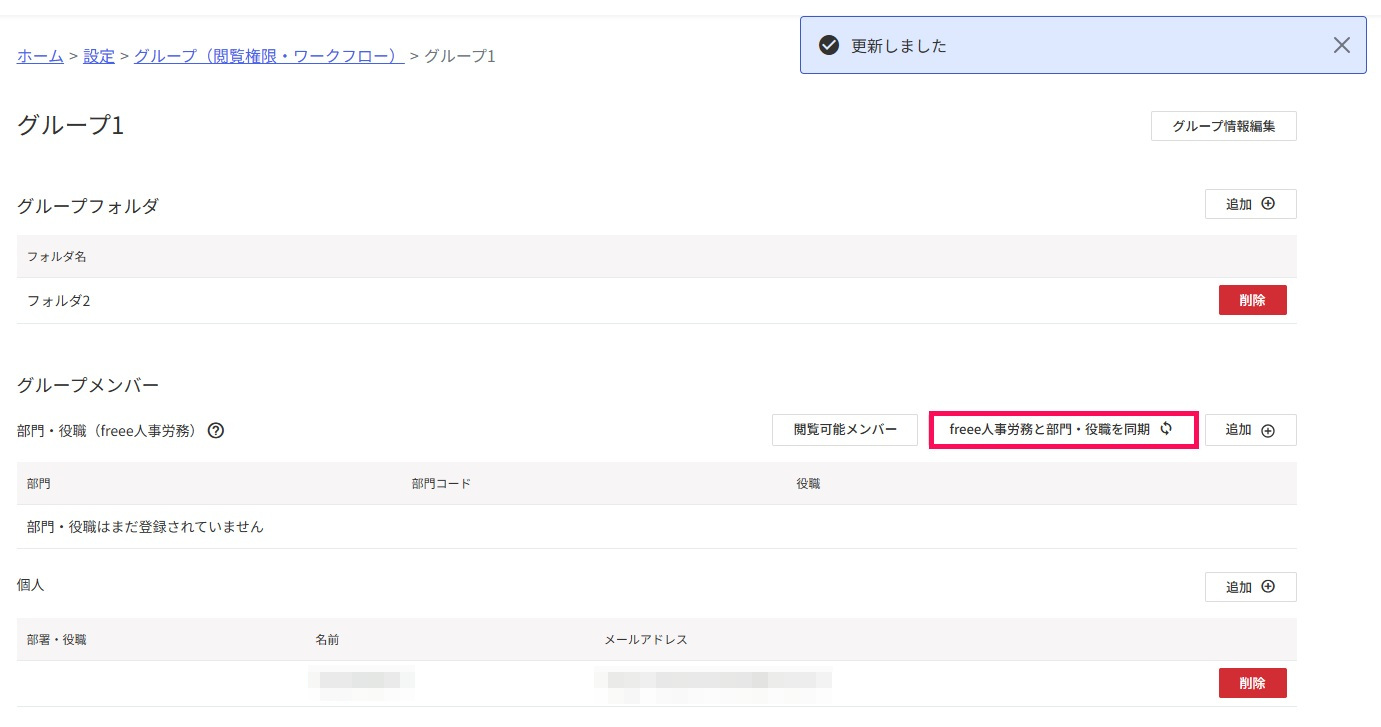The image size is (1381, 727).
Task: Open グループ情報編集 button
Action: (1224, 126)
